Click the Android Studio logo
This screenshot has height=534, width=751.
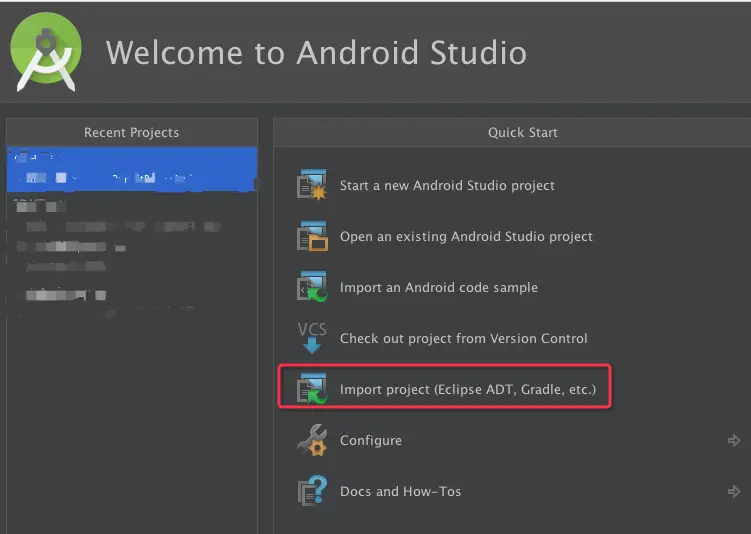click(46, 52)
